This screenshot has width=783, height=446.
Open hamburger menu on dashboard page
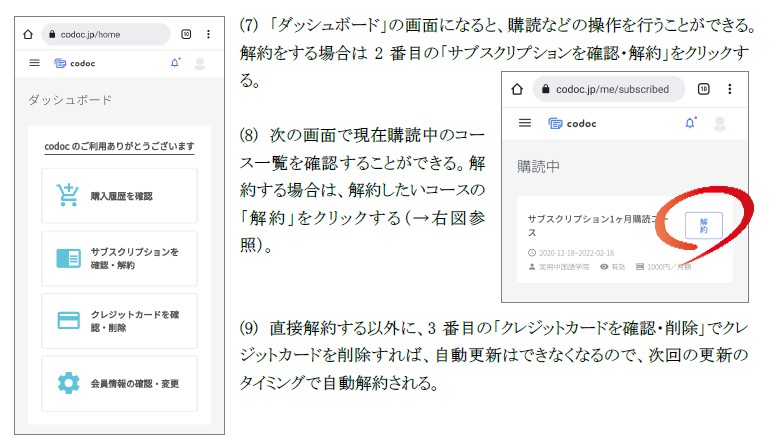coord(34,63)
